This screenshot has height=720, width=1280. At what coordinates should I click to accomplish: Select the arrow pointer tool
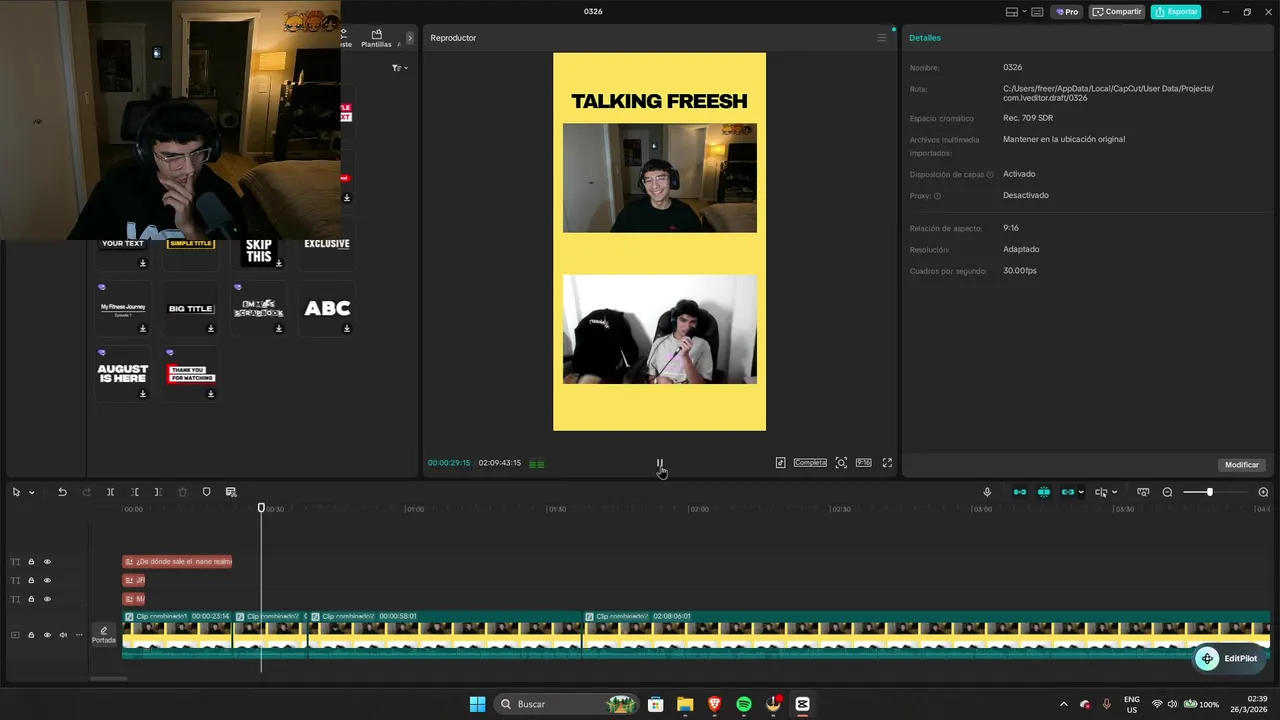[16, 492]
